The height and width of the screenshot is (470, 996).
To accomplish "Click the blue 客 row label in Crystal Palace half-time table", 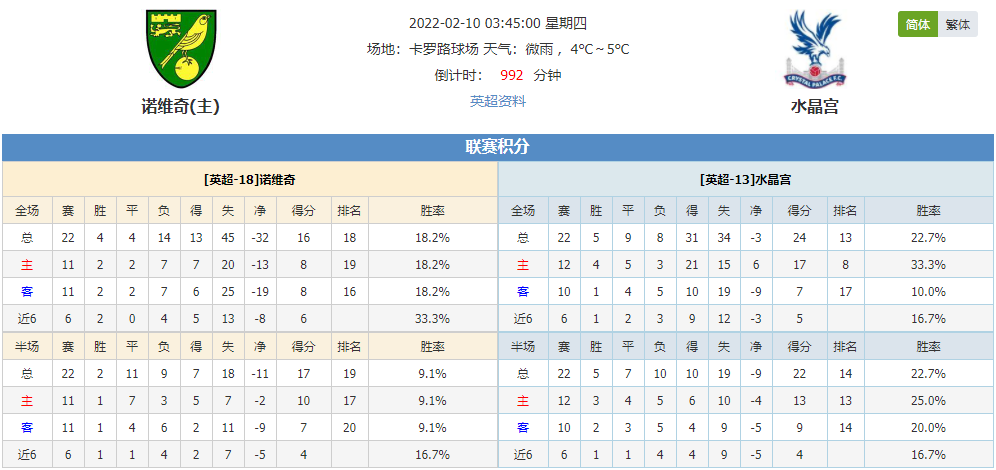I will tap(523, 427).
